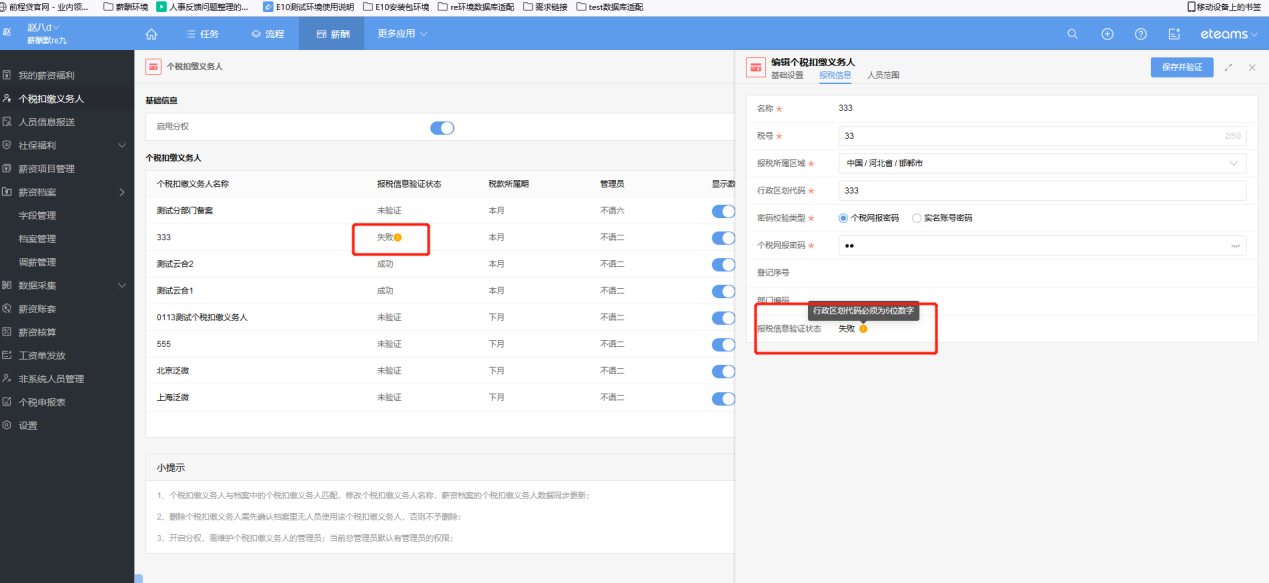Toggle display switch for 北京泛微 row
This screenshot has width=1269, height=583.
coord(723,370)
